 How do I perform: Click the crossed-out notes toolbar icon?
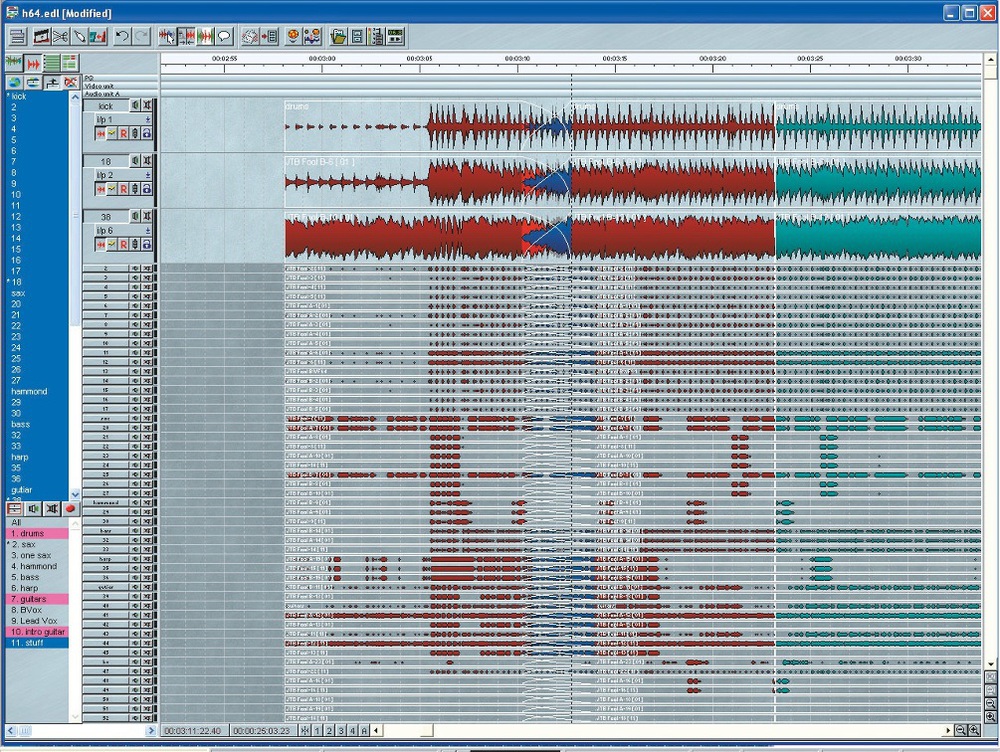[x=250, y=37]
